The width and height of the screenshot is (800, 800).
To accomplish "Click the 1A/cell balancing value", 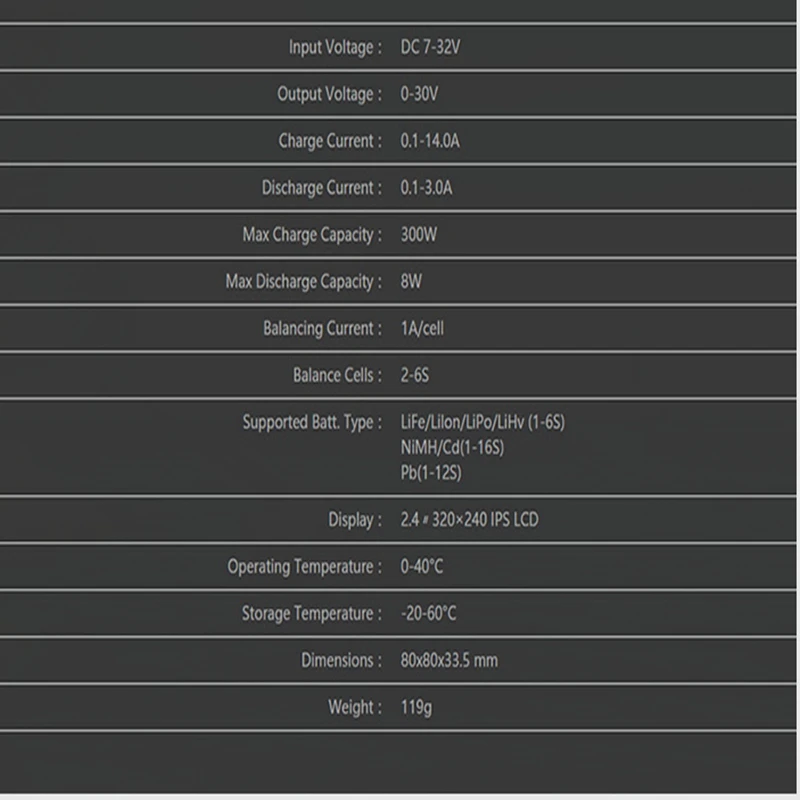I will pos(422,329).
